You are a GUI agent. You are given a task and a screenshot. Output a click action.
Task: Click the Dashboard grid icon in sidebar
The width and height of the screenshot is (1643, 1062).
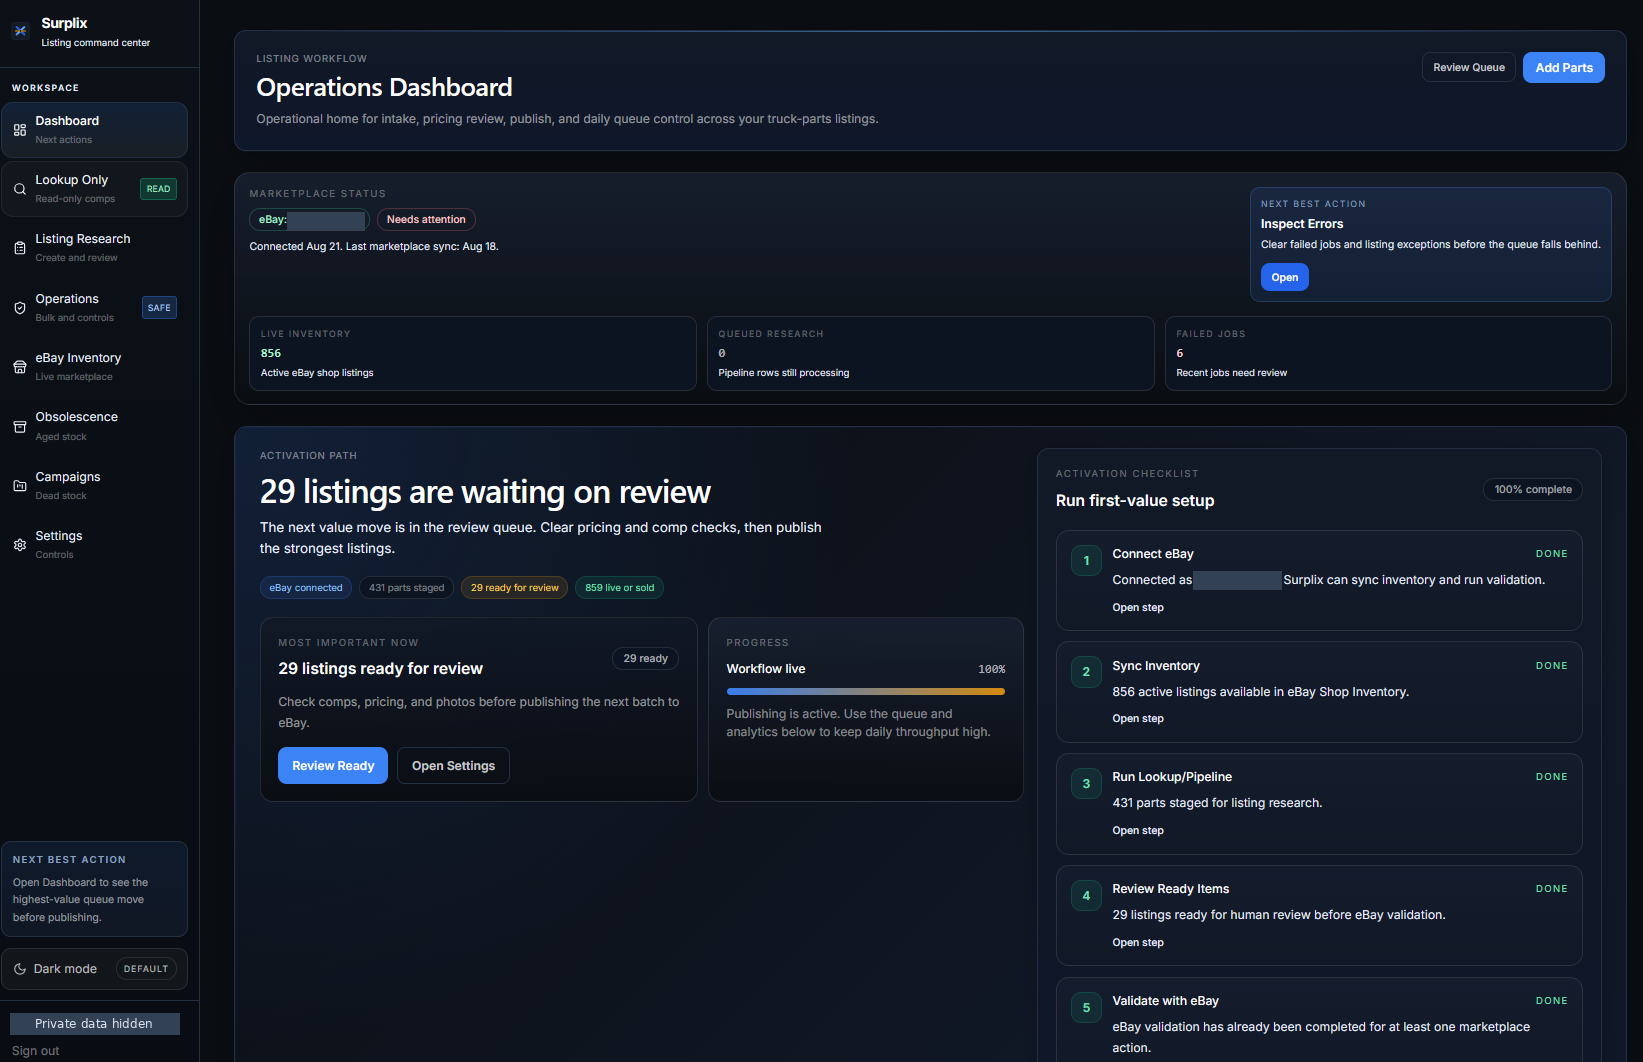20,130
